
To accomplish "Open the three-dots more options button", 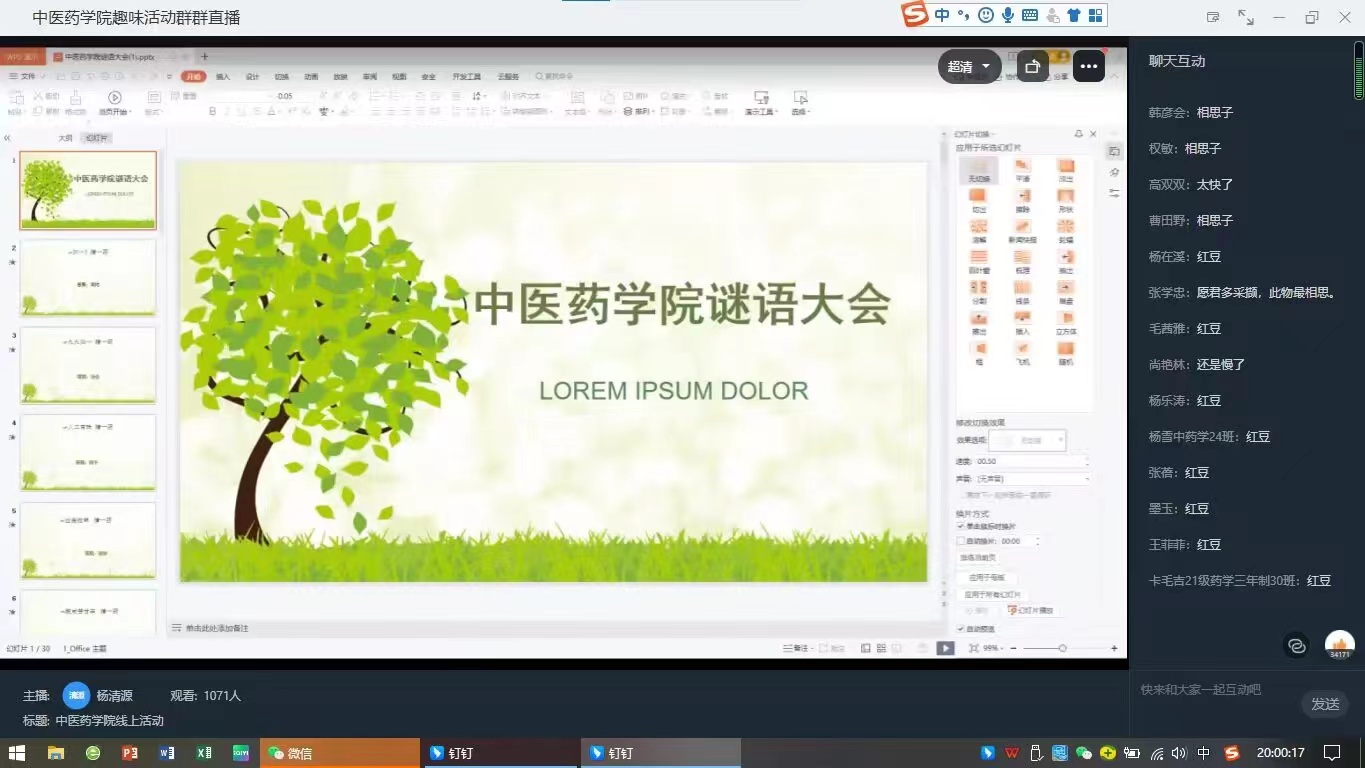I will tap(1088, 67).
